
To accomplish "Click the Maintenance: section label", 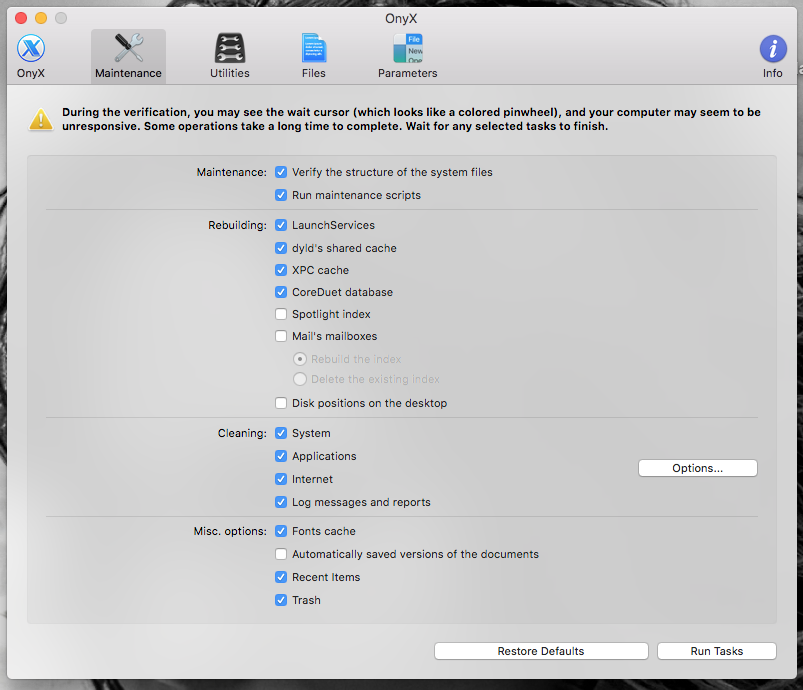I will coord(231,172).
